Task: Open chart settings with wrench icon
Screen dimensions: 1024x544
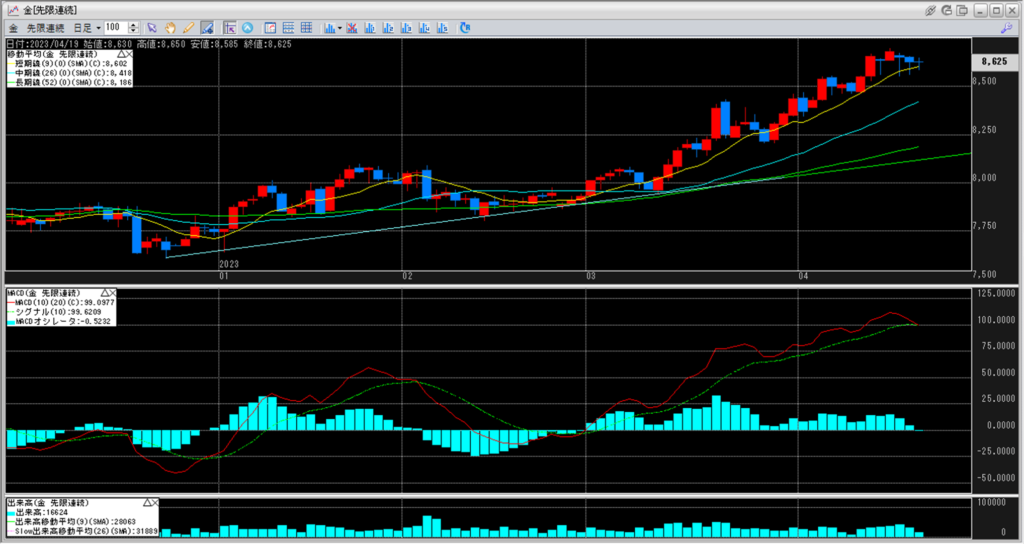Action: coord(1006,28)
